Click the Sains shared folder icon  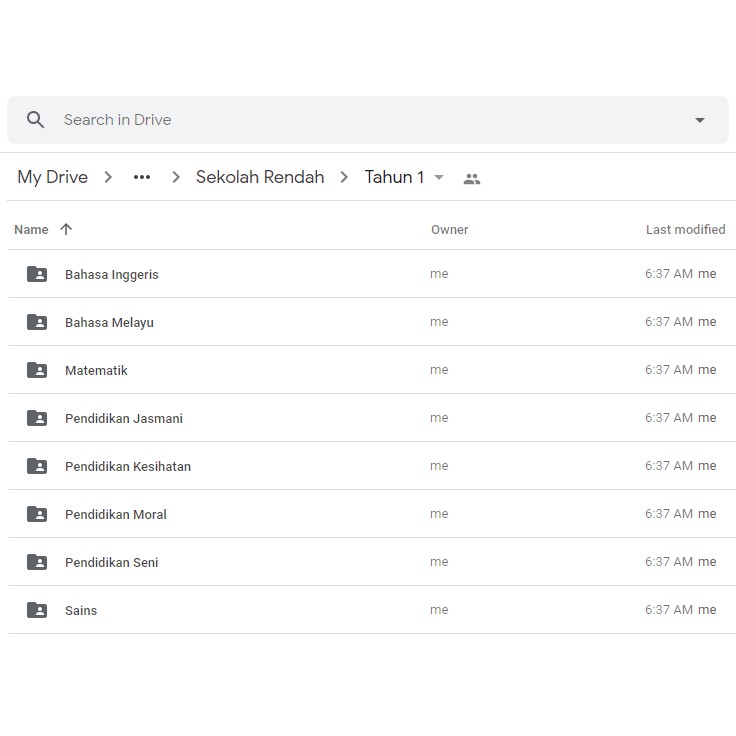point(37,610)
